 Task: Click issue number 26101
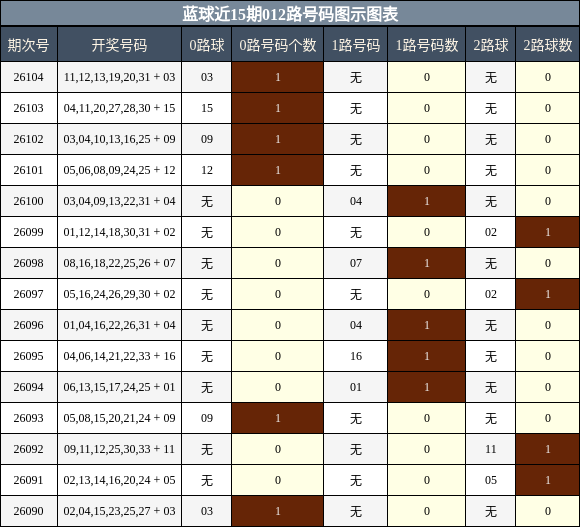coord(28,170)
